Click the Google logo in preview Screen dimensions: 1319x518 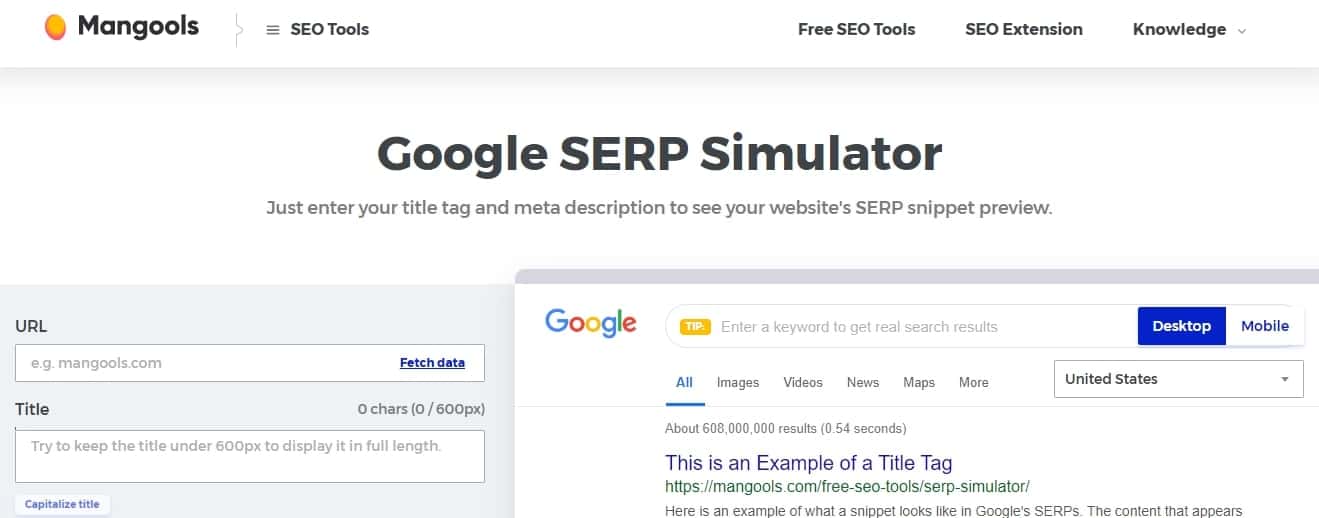591,323
